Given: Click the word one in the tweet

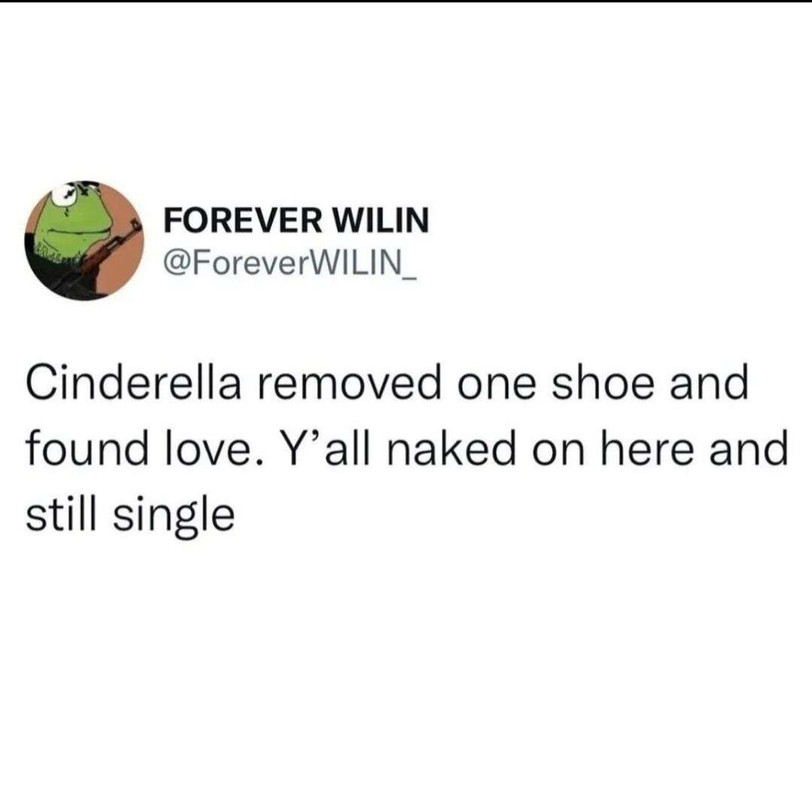Looking at the screenshot, I should coord(496,385).
